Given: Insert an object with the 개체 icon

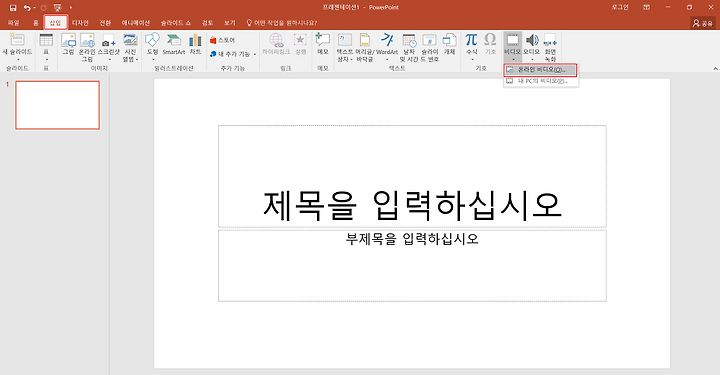Looking at the screenshot, I should [449, 44].
